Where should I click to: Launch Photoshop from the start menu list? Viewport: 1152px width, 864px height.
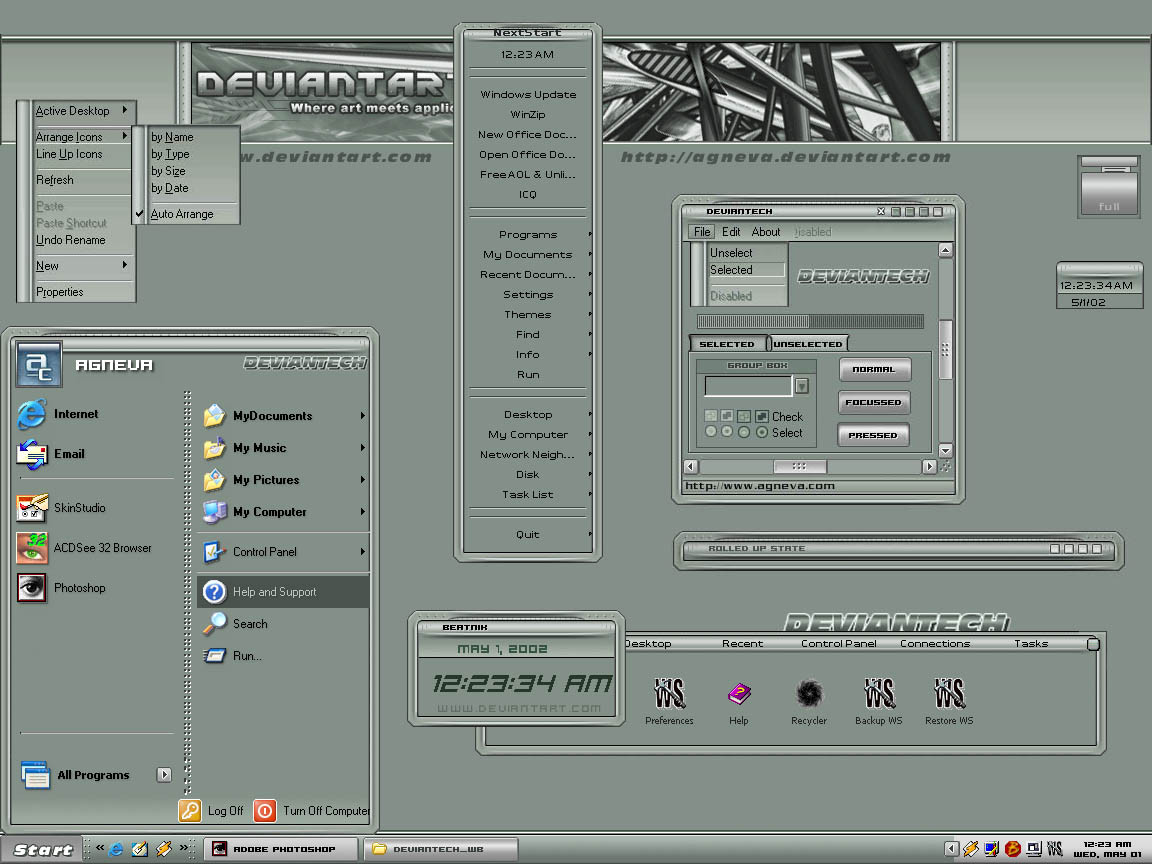click(32, 588)
